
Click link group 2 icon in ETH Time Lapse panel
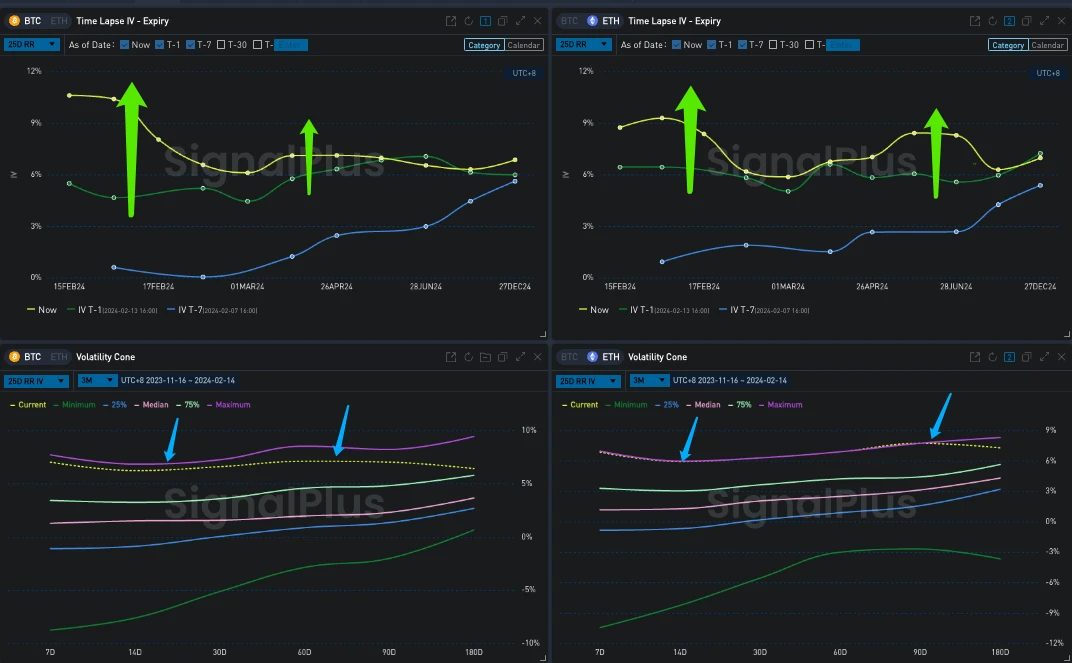[x=1009, y=21]
